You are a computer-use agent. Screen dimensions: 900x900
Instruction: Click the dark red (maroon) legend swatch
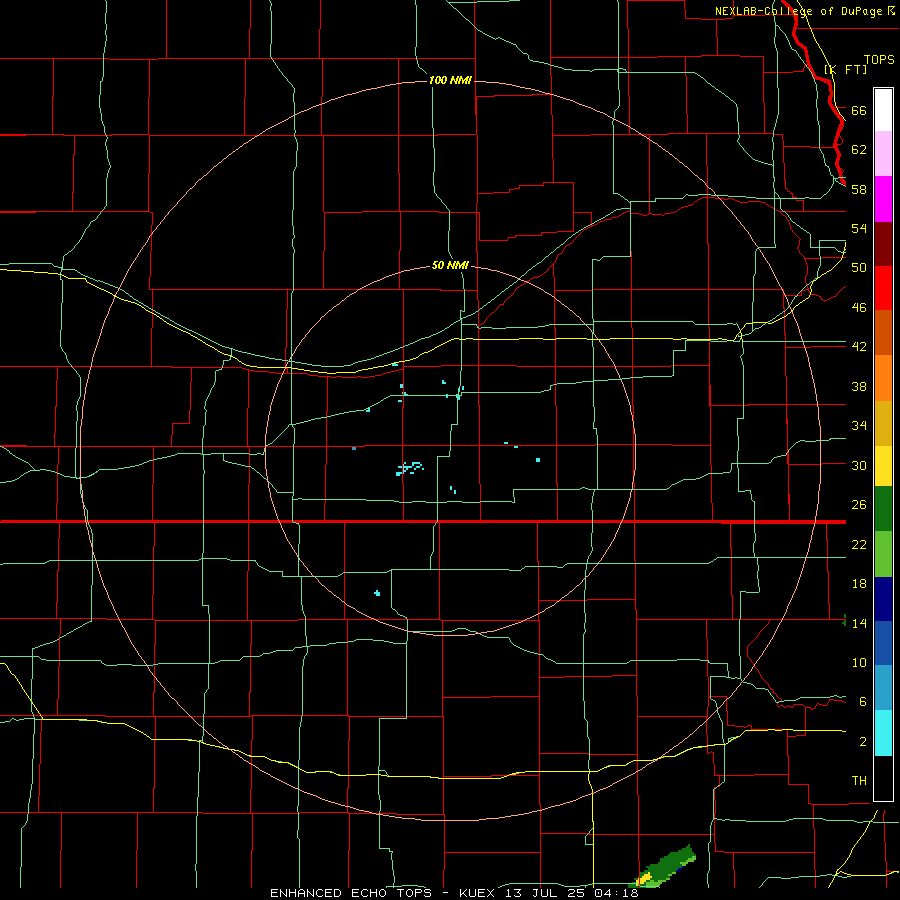point(883,243)
